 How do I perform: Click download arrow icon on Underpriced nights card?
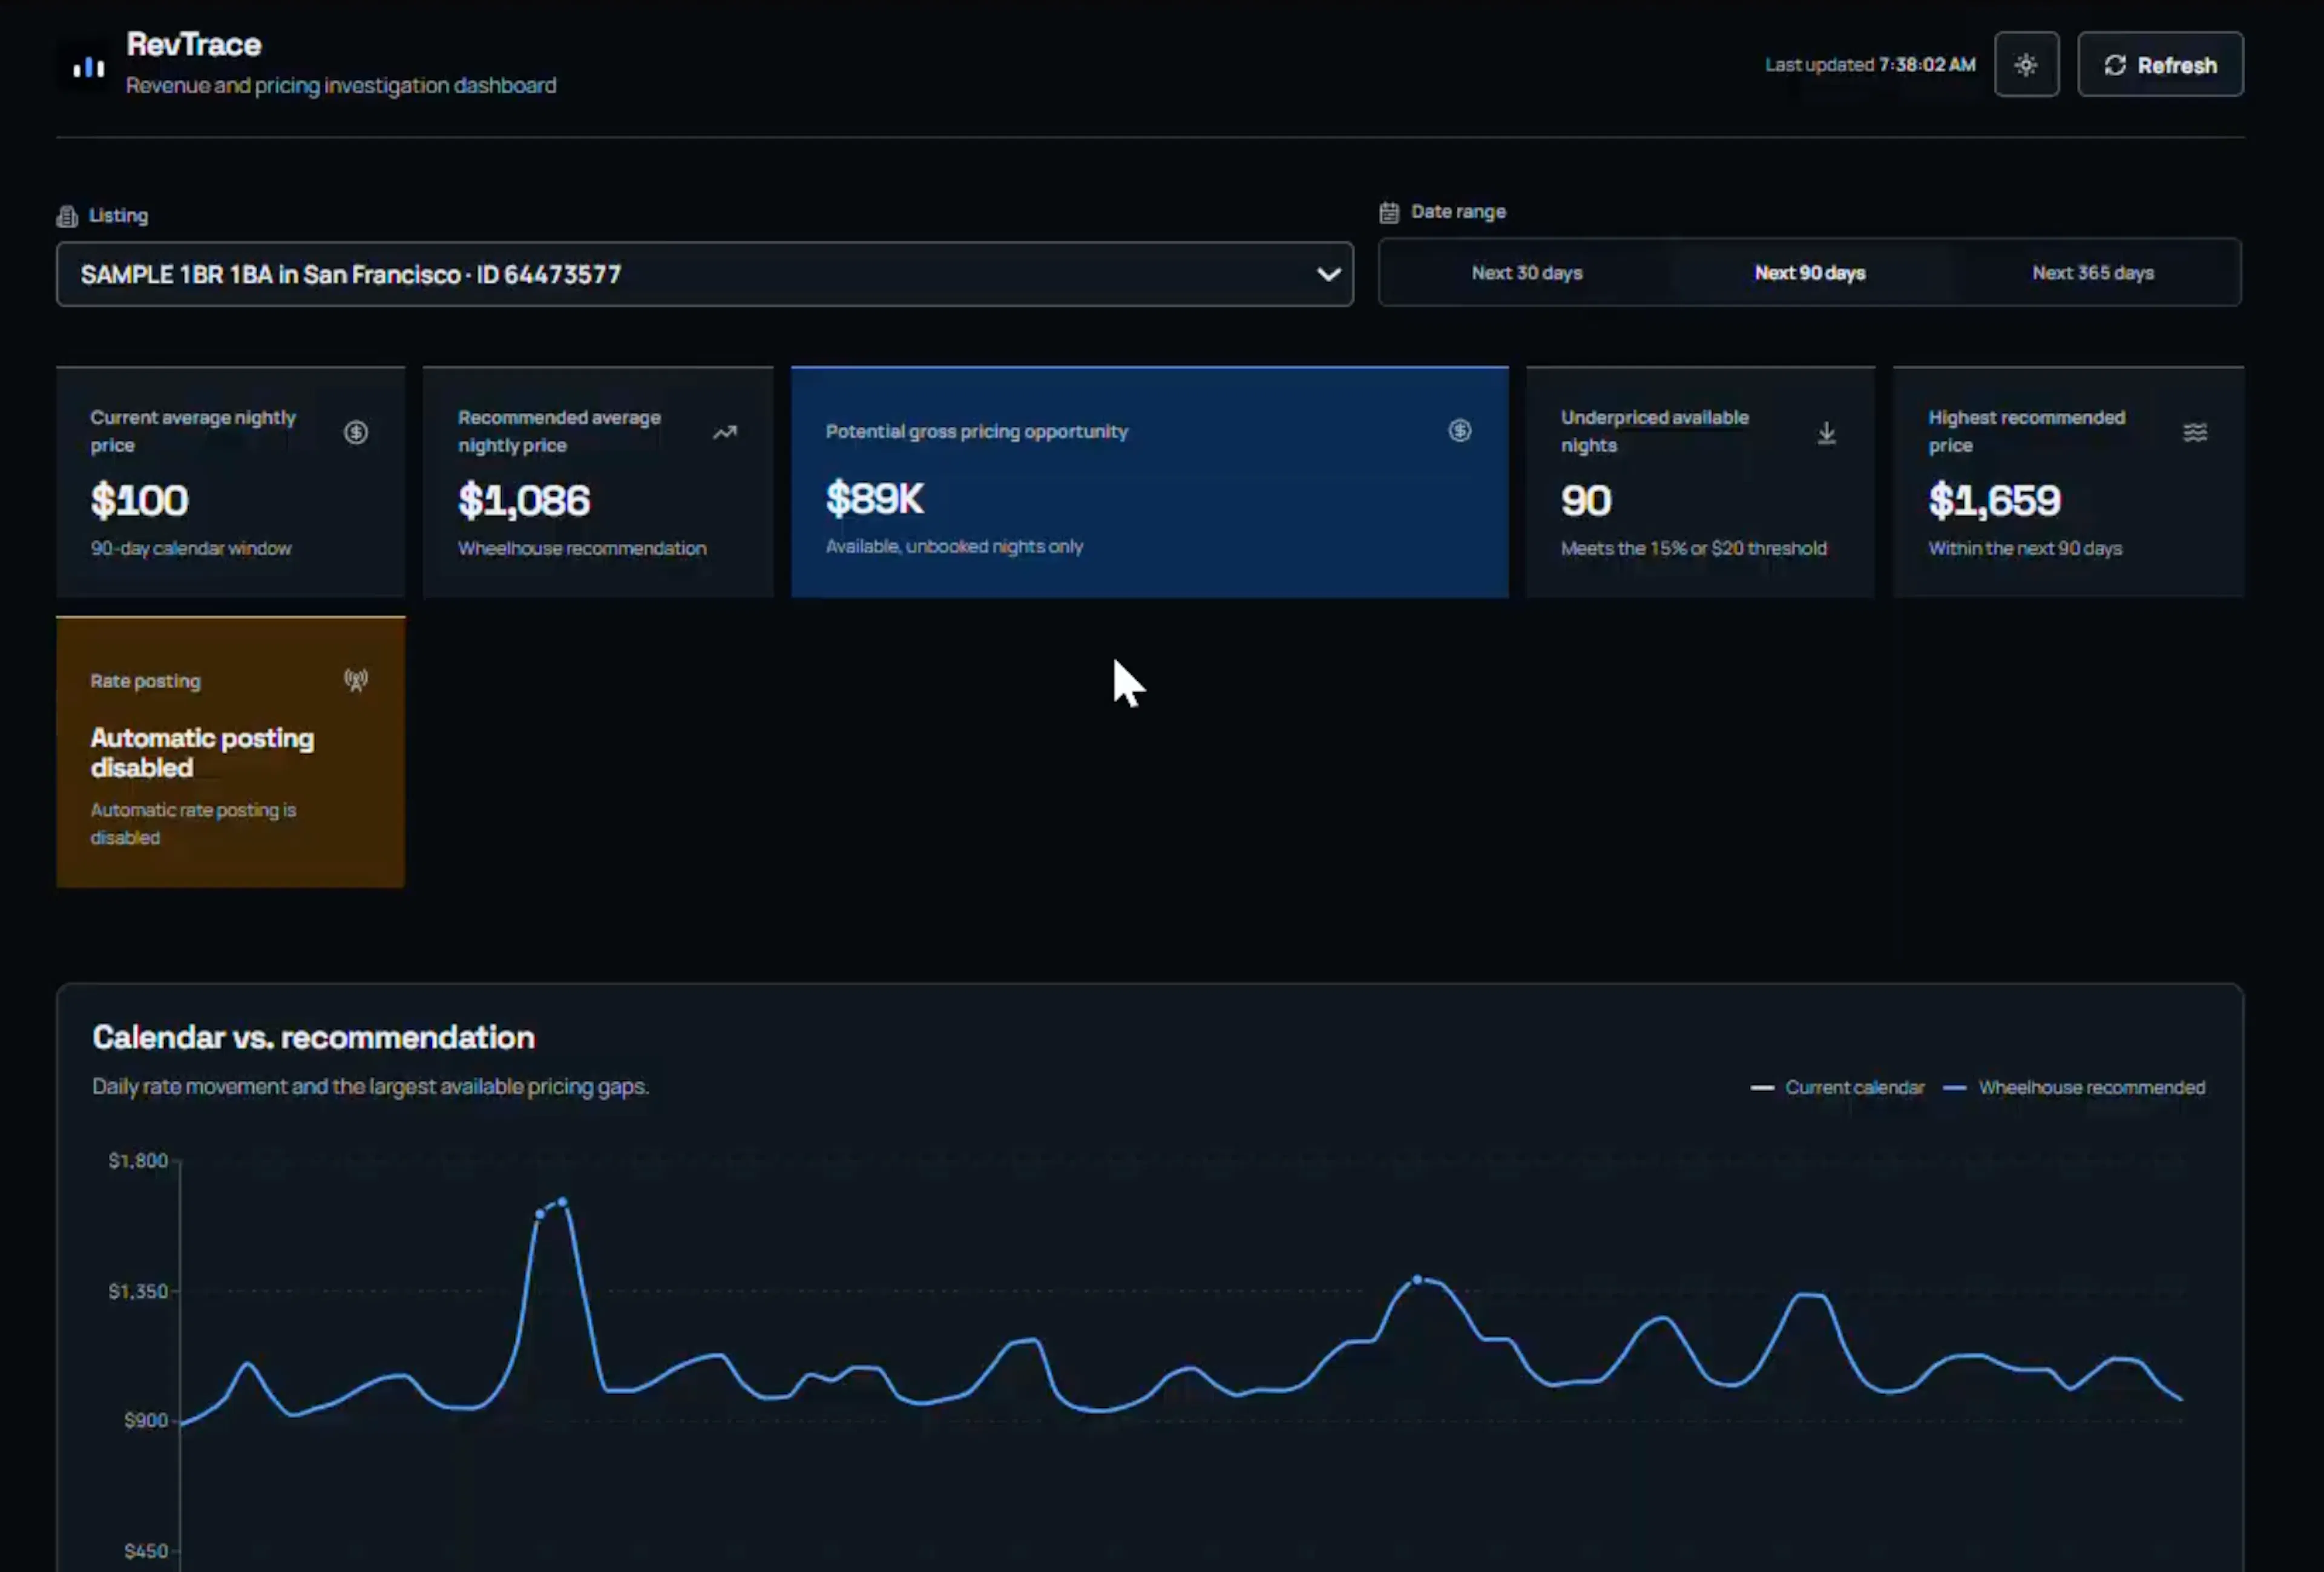pyautogui.click(x=1826, y=432)
